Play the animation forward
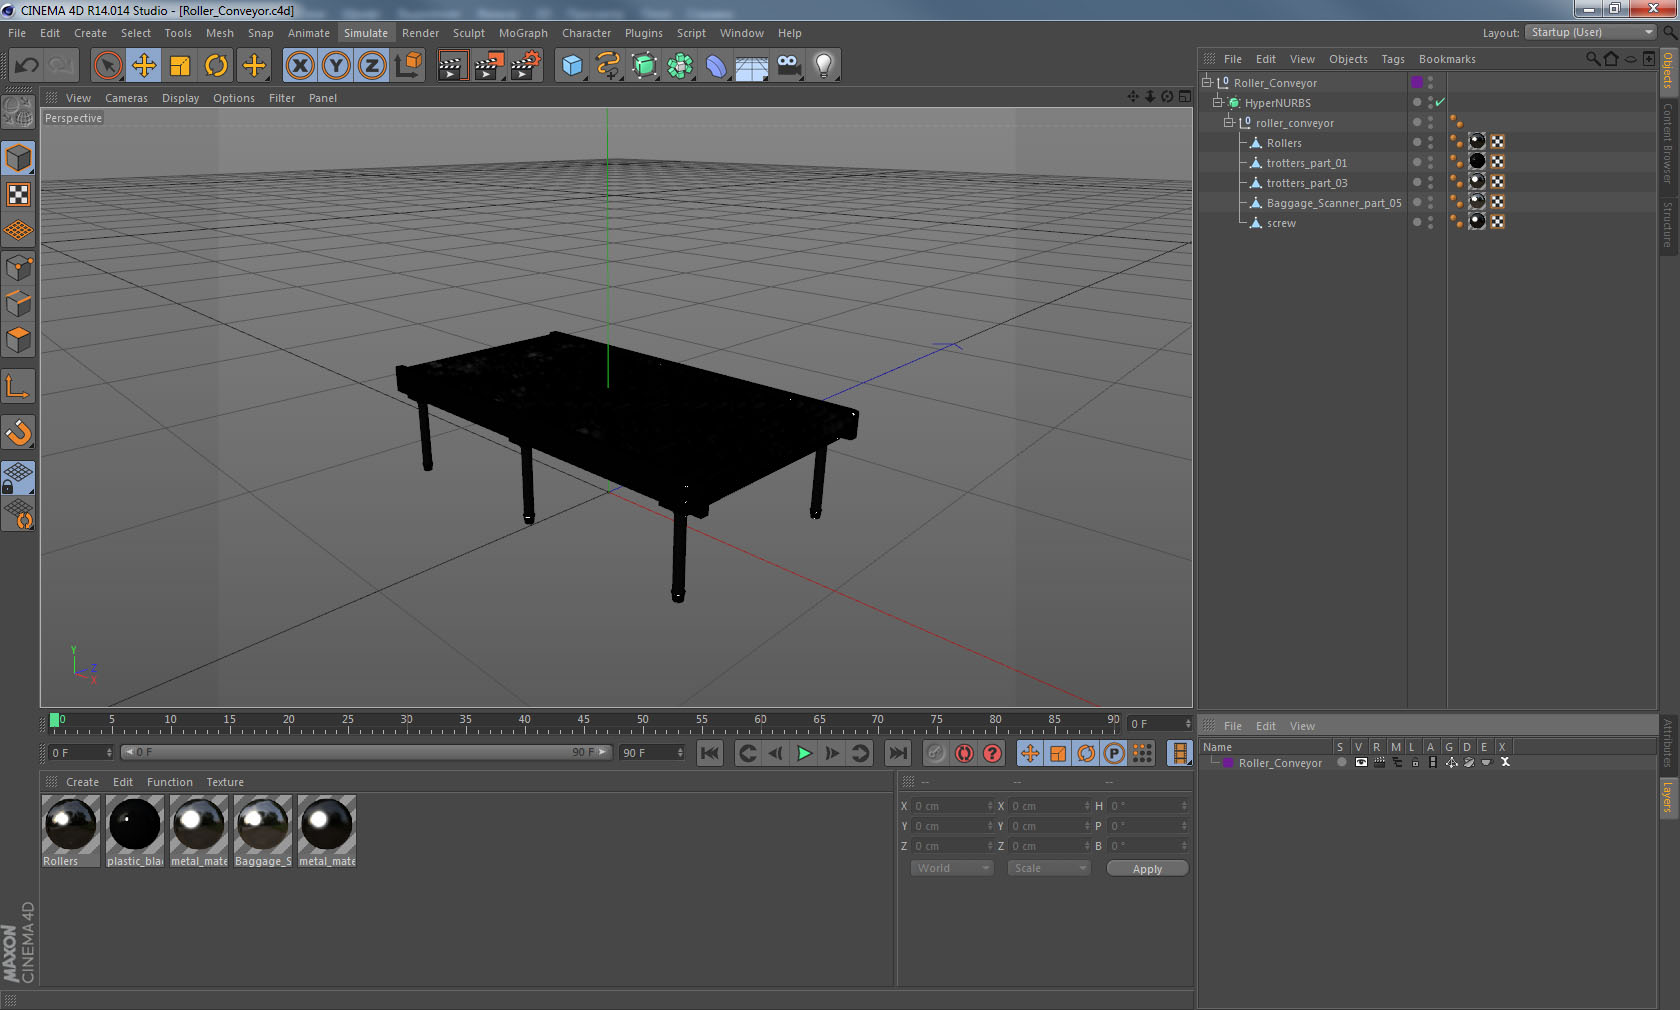 pyautogui.click(x=804, y=753)
